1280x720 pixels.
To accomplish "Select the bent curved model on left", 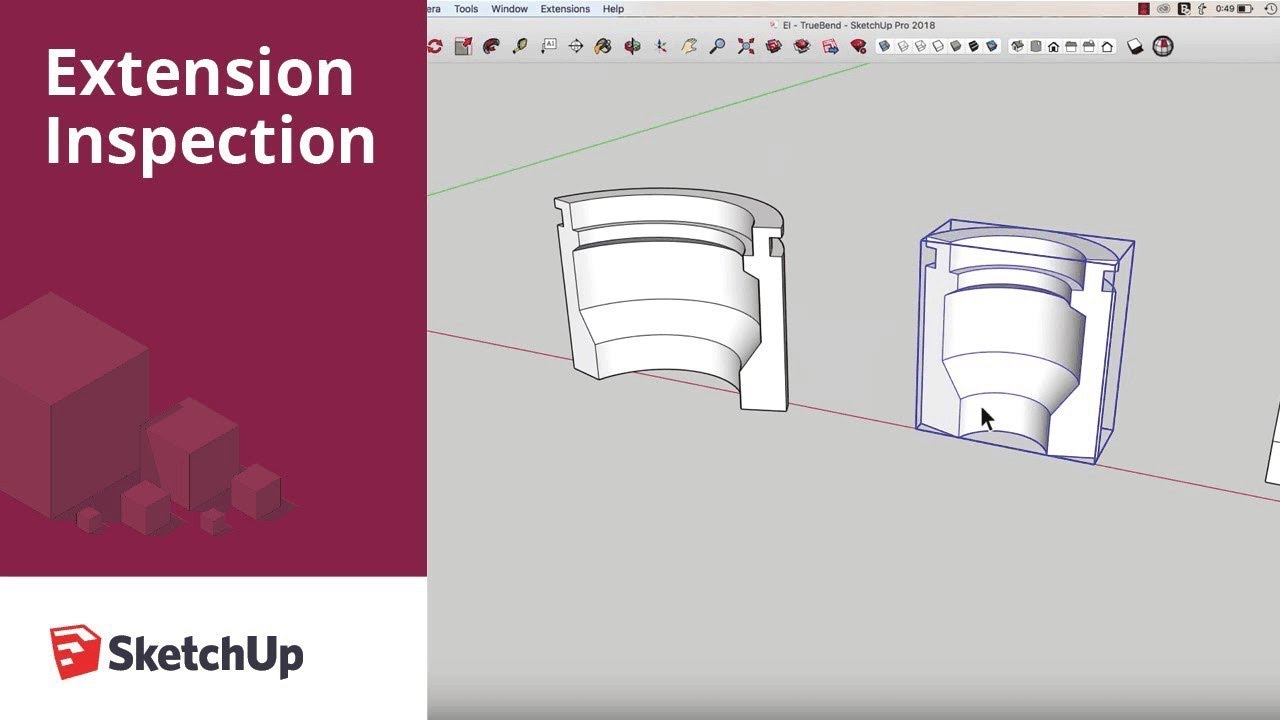I will pos(671,298).
